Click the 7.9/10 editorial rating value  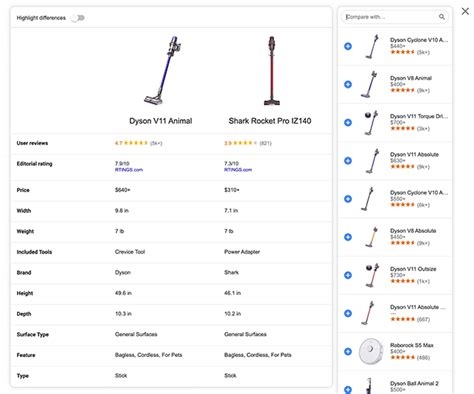(x=122, y=163)
